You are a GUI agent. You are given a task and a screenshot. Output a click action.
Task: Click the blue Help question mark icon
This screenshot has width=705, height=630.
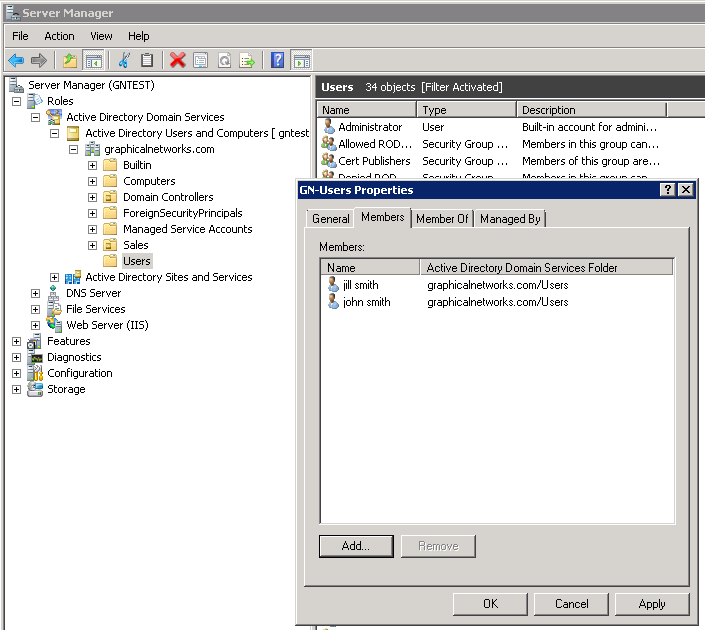click(278, 60)
